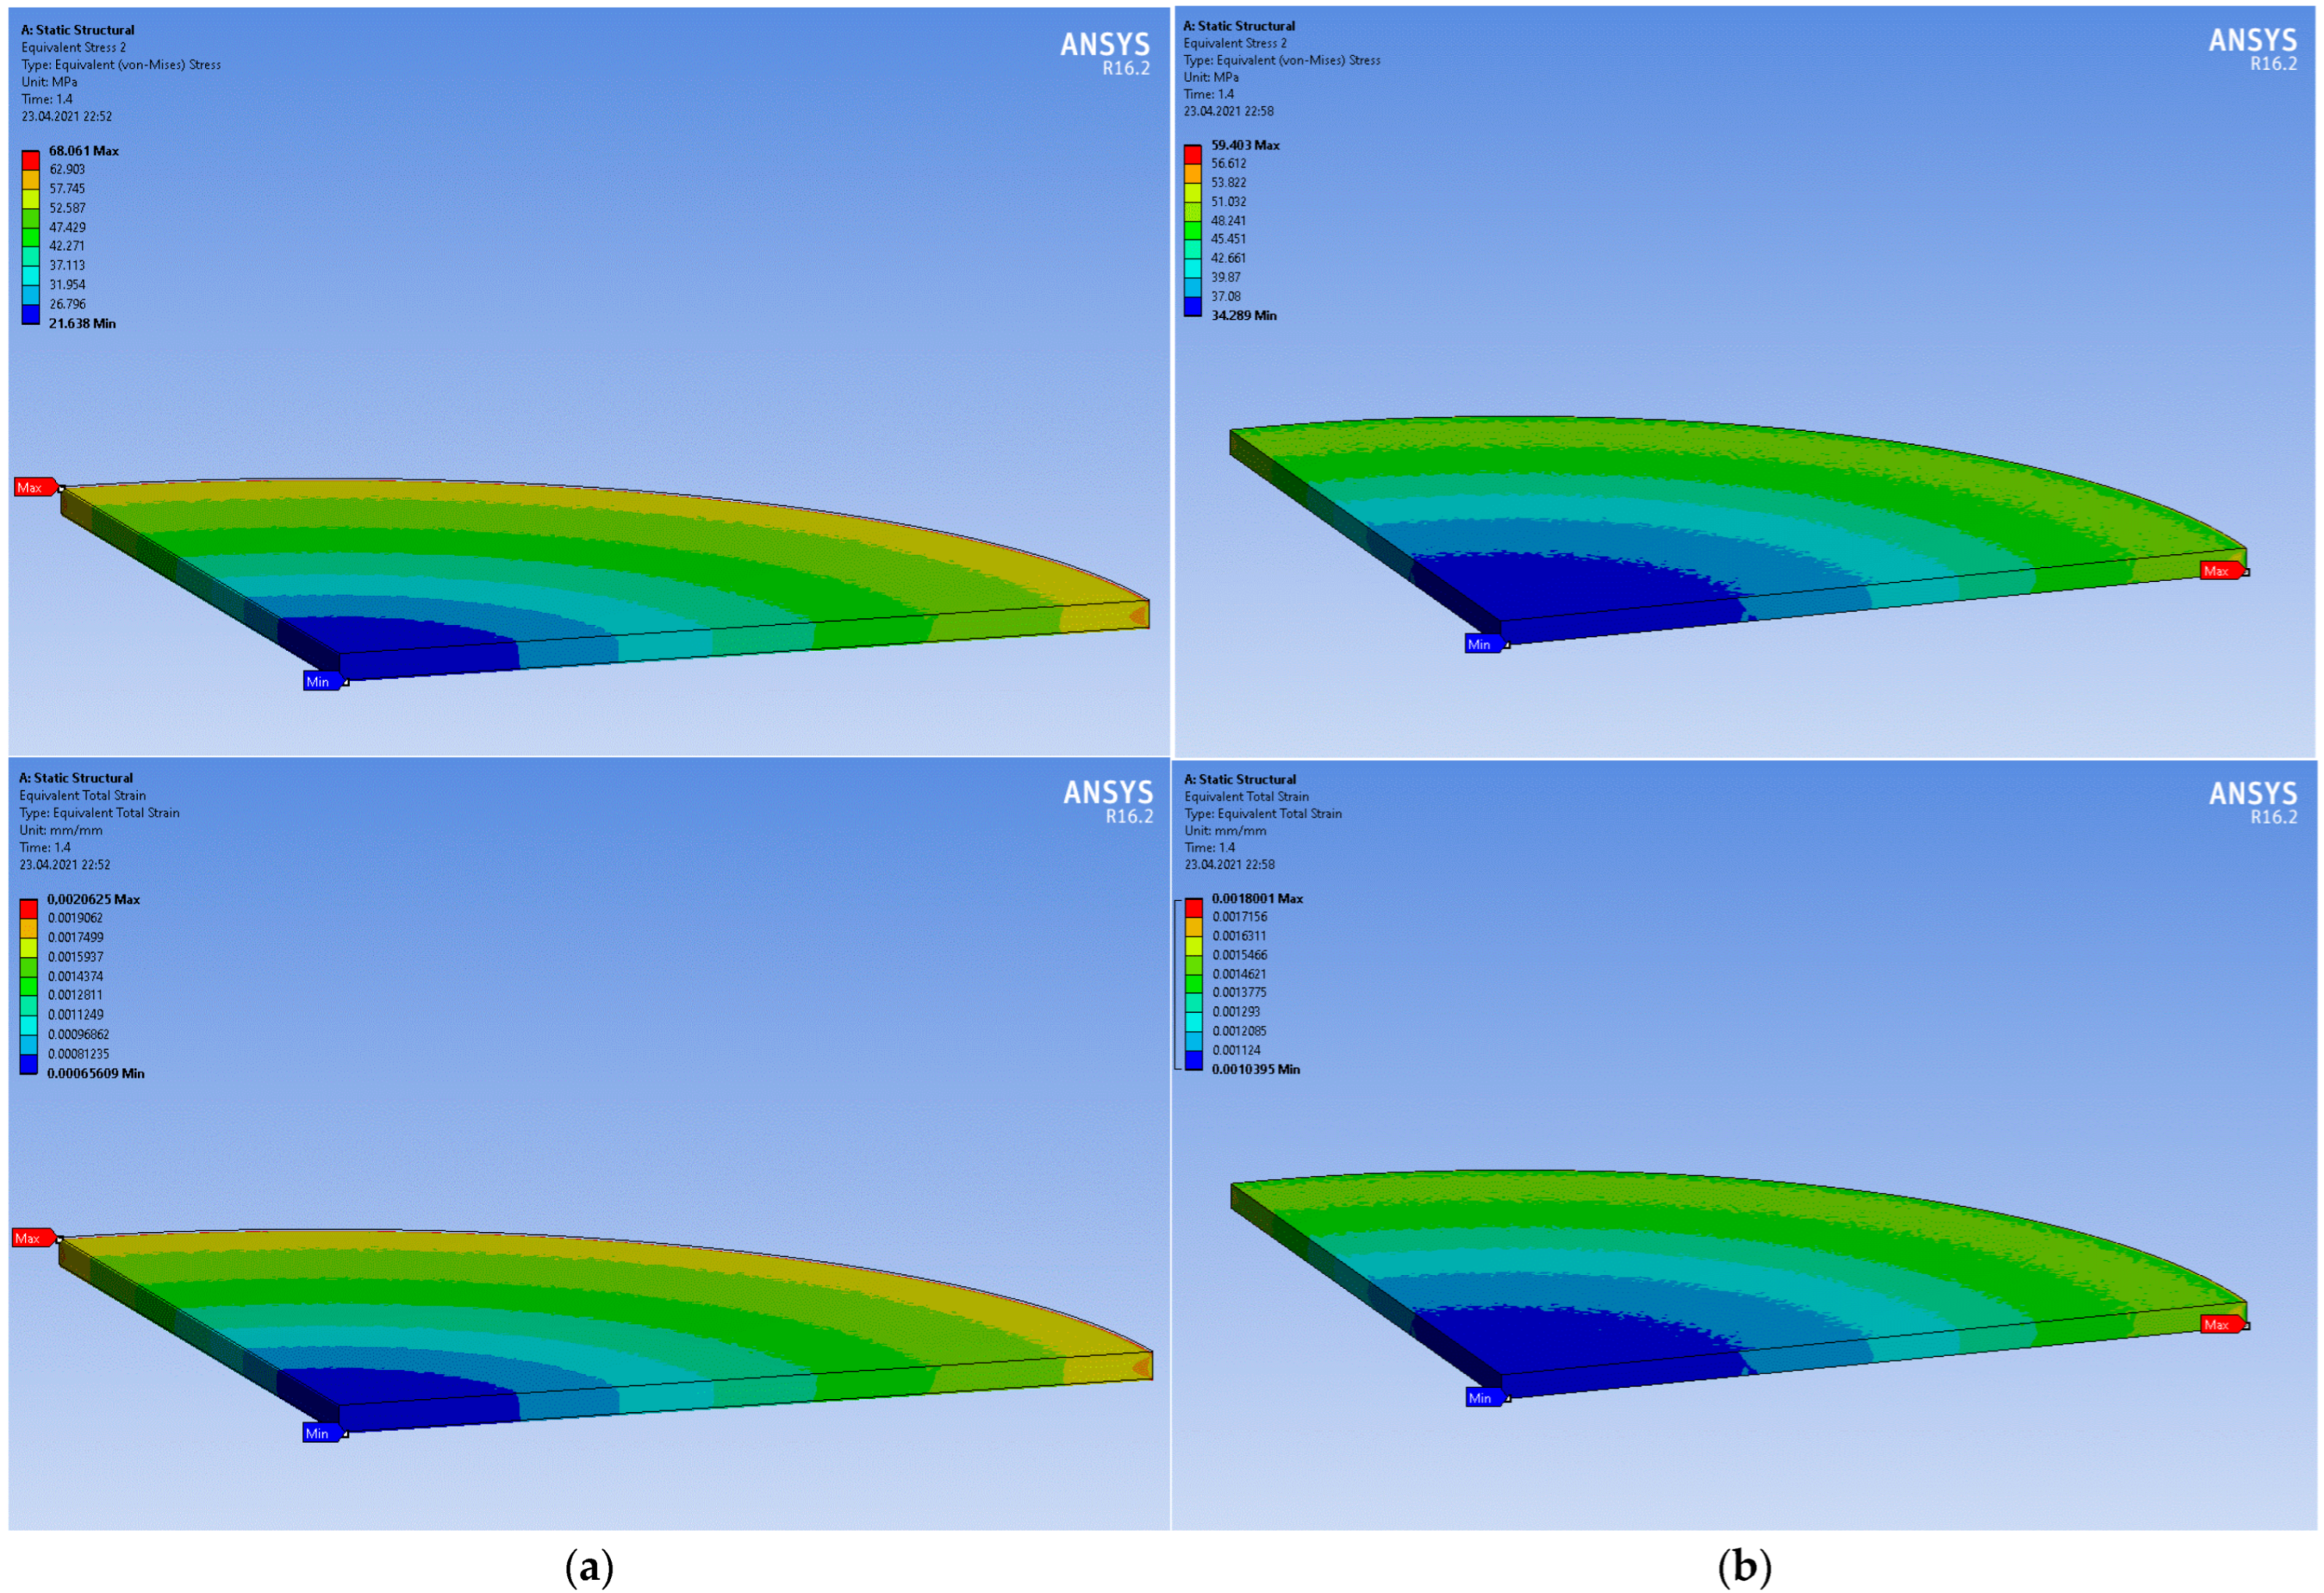Viewport: 2324px width, 1593px height.
Task: Click the blue Min tag in top-left stress plot
Action: pos(321,682)
